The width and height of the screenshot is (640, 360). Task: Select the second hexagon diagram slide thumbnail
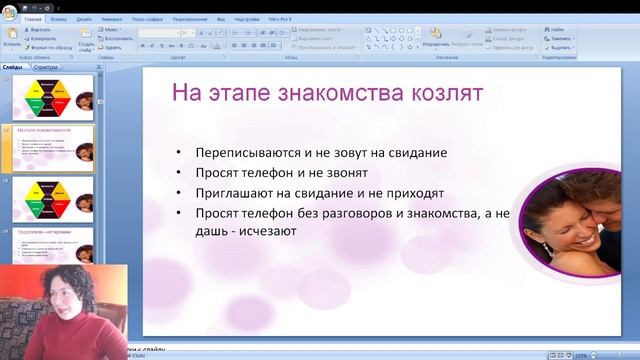[x=53, y=199]
